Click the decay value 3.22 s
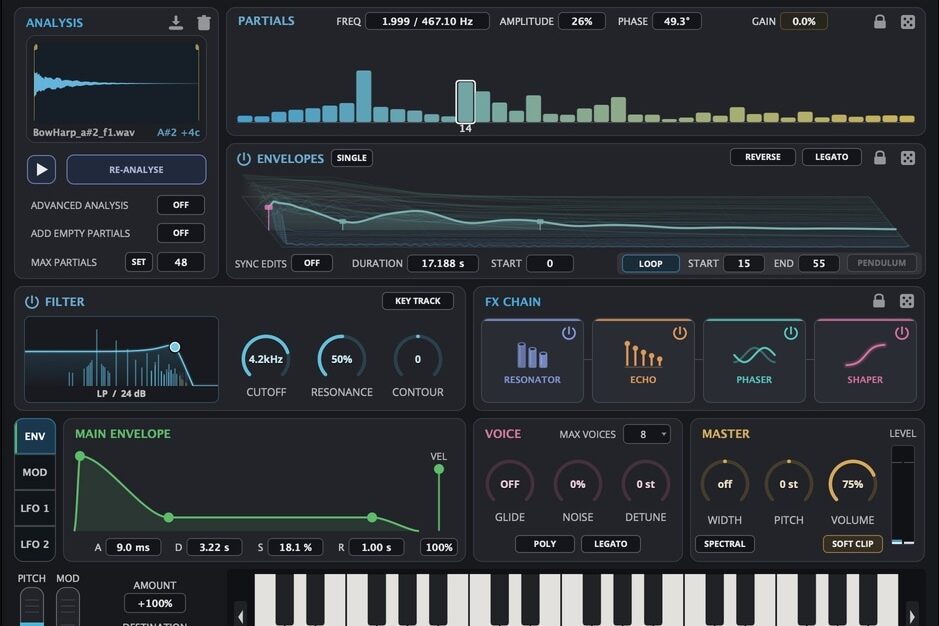The image size is (939, 626). pos(214,548)
